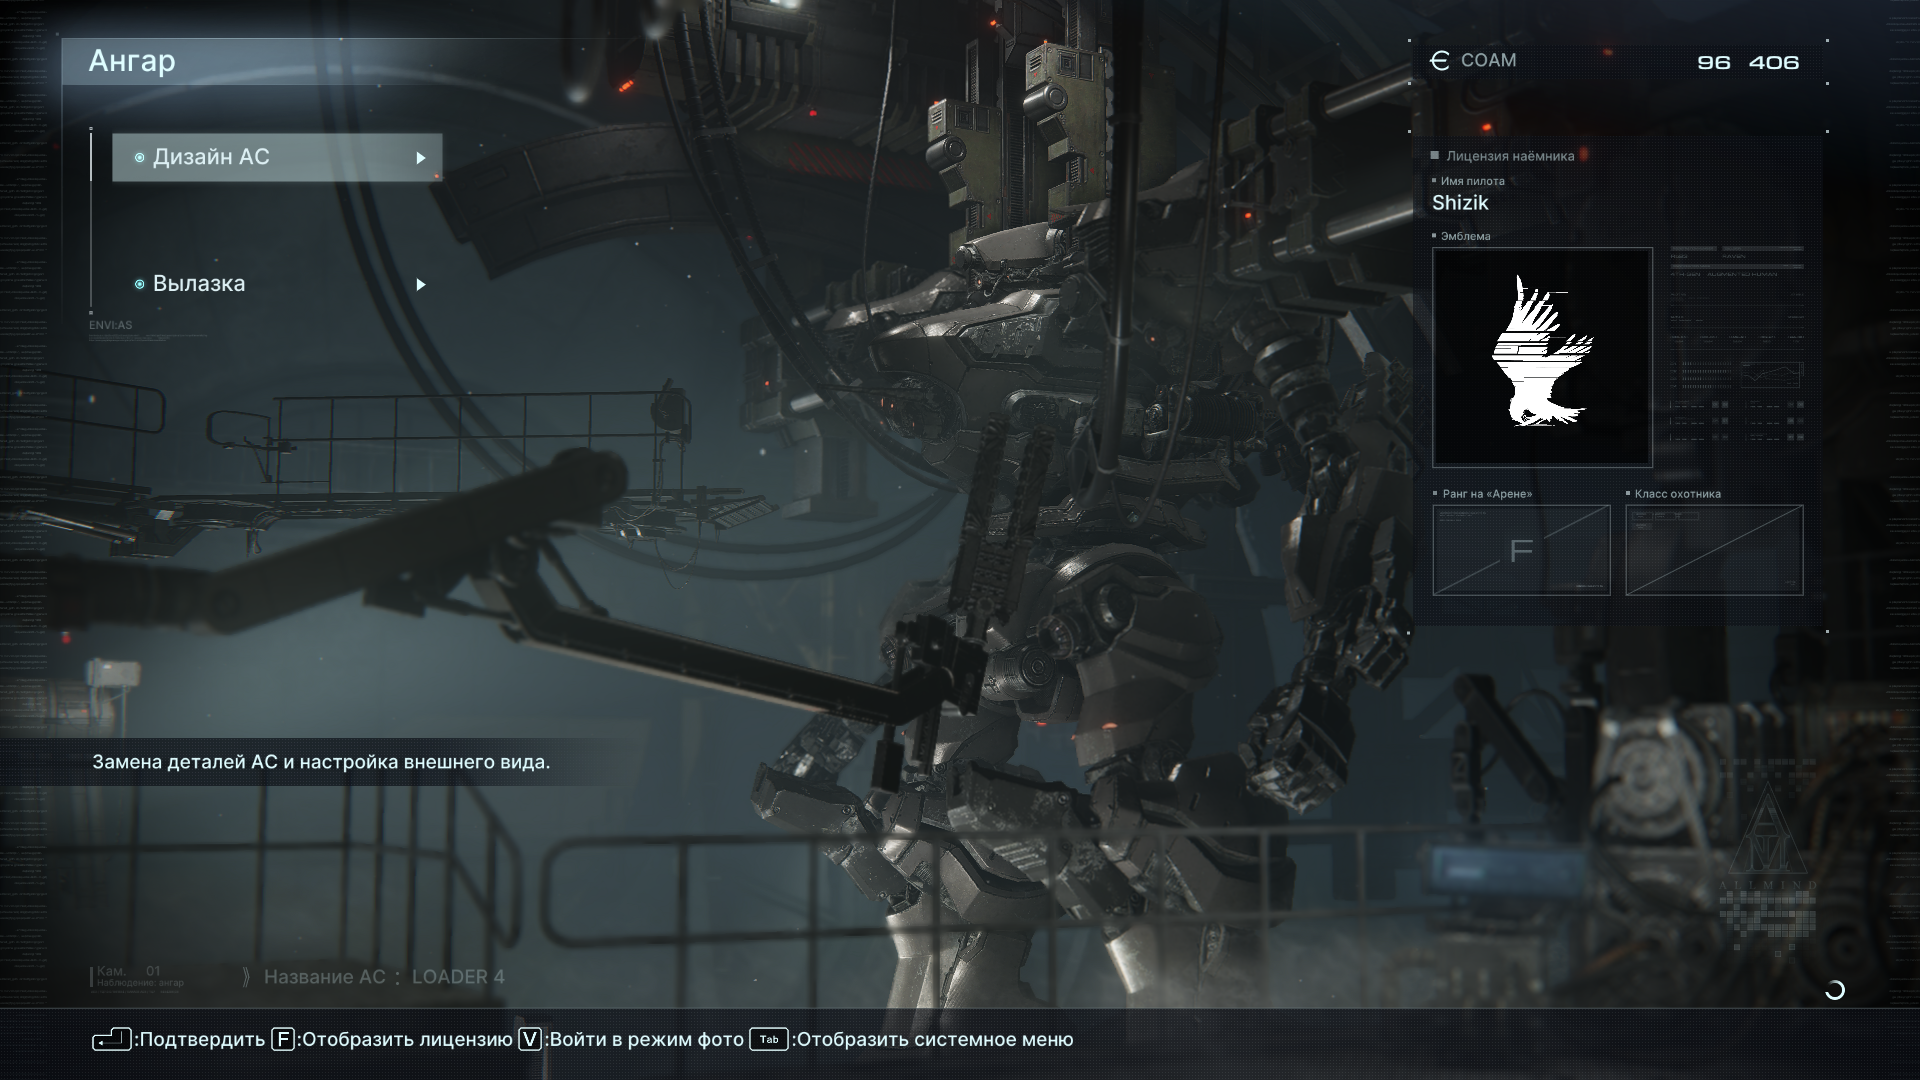Screen dimensions: 1920x1080
Task: Click the Tab key icon for system menu
Action: 769,1040
